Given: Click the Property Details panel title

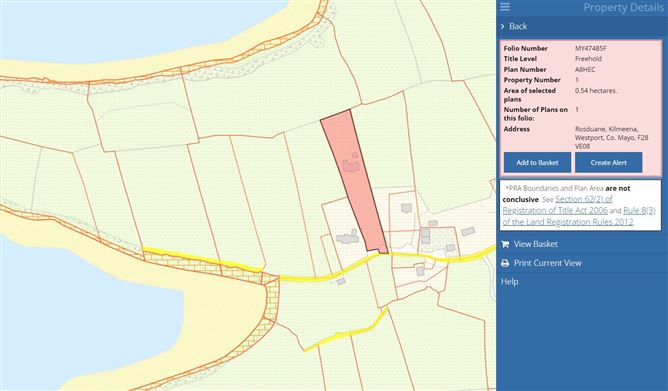Looking at the screenshot, I should [623, 7].
